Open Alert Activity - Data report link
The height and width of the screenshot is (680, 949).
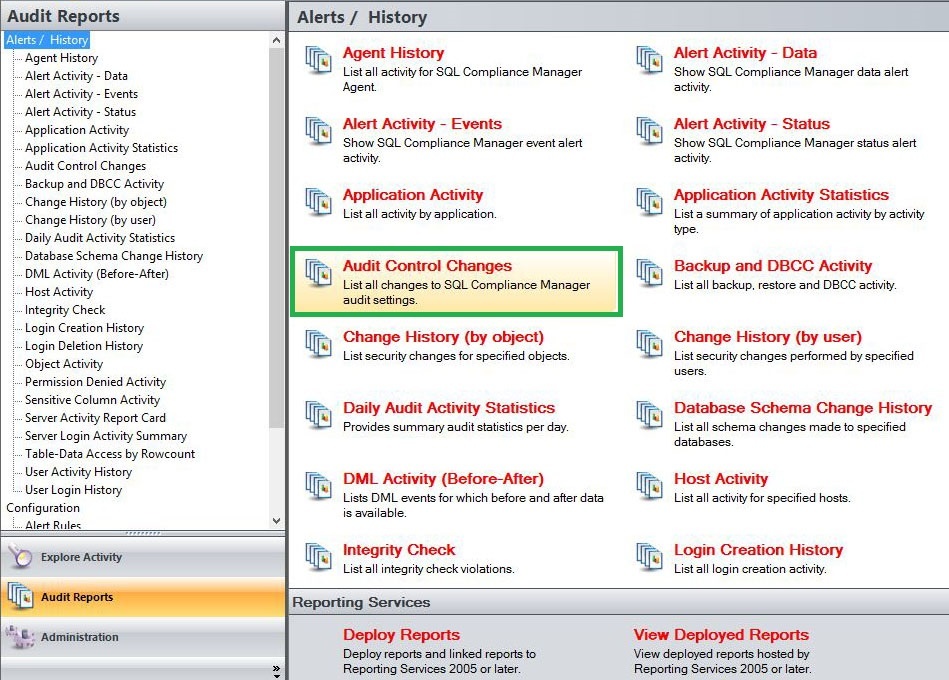click(x=745, y=53)
